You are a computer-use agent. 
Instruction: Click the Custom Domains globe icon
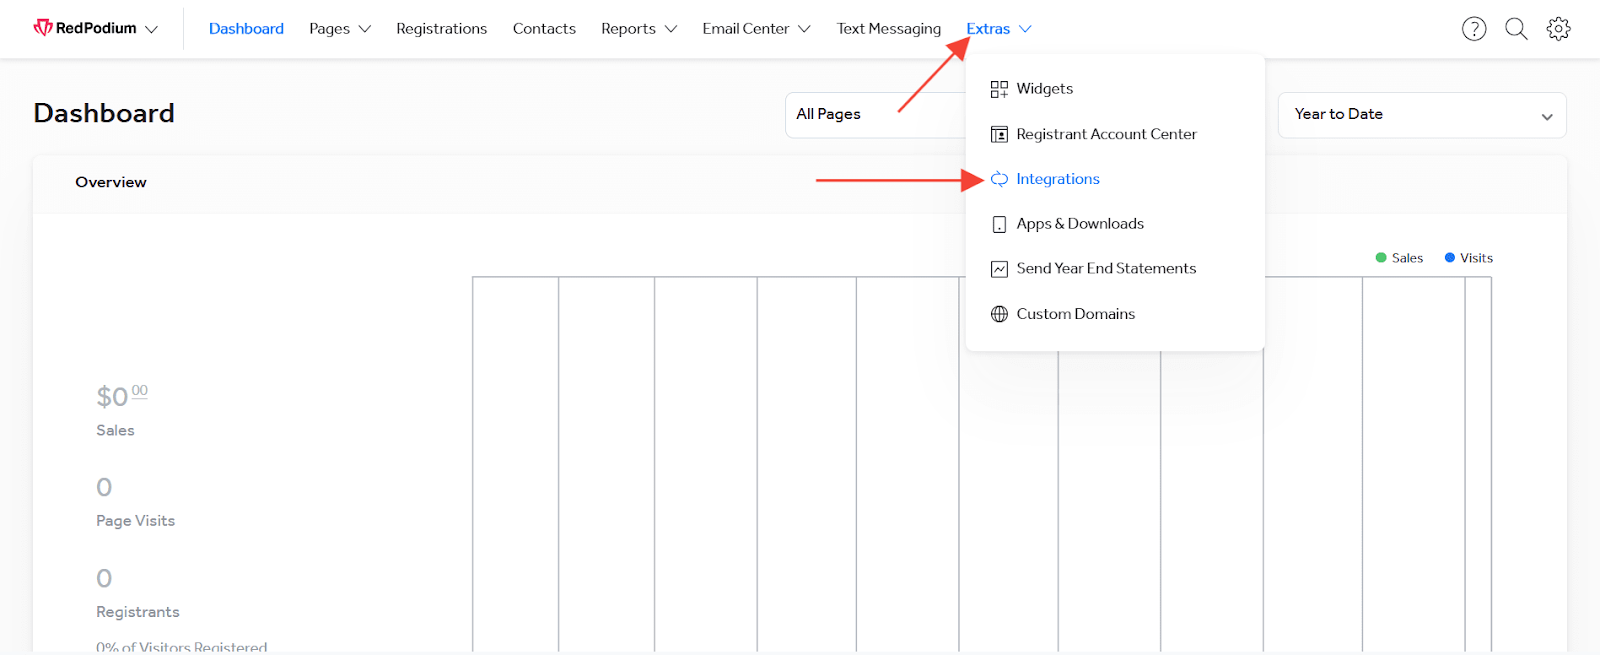(999, 314)
